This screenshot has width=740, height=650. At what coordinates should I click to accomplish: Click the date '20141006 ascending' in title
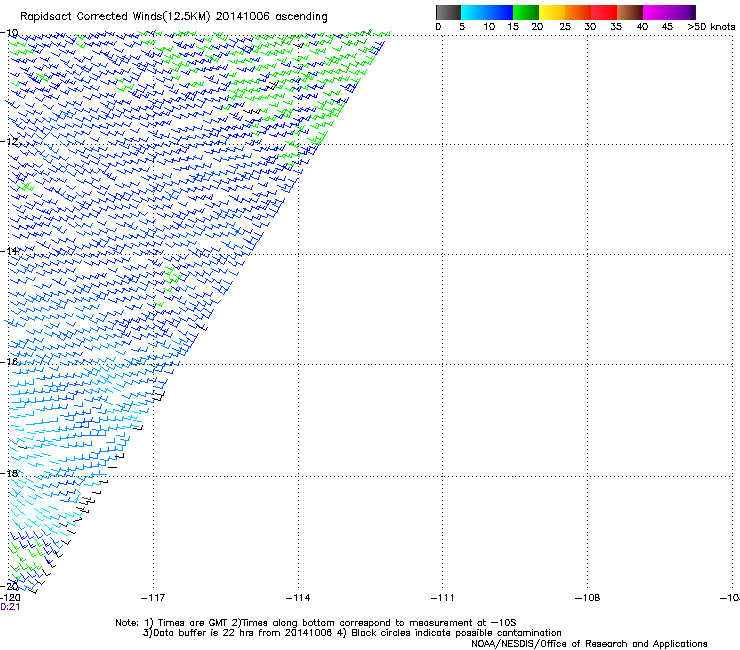coord(271,17)
